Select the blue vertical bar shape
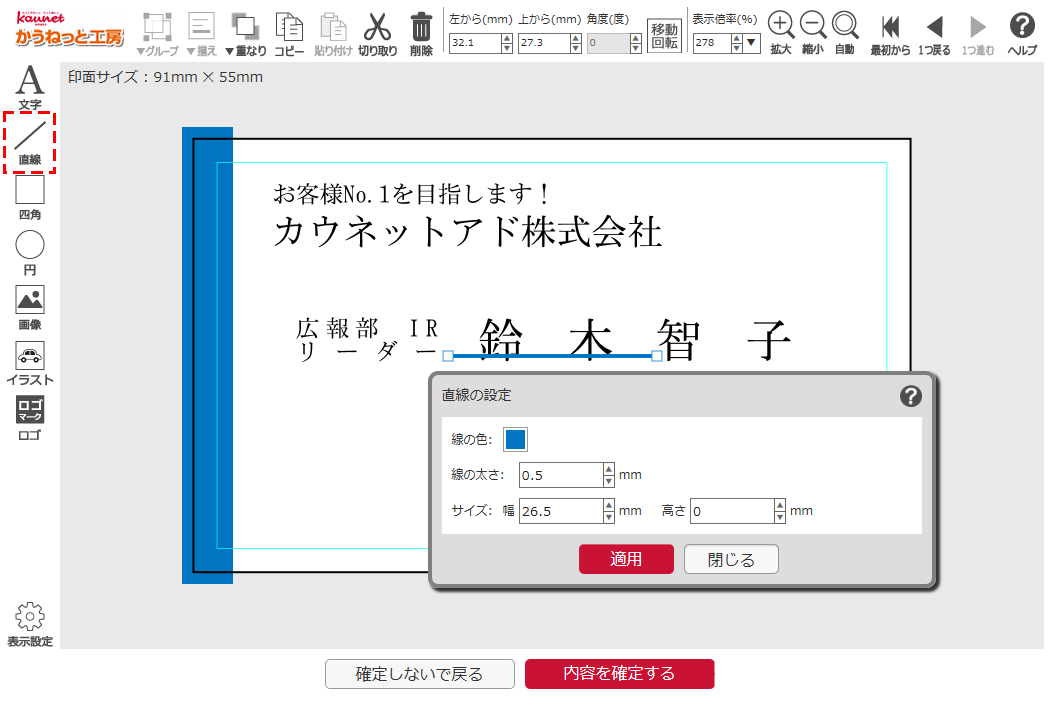The width and height of the screenshot is (1049, 707). point(207,355)
